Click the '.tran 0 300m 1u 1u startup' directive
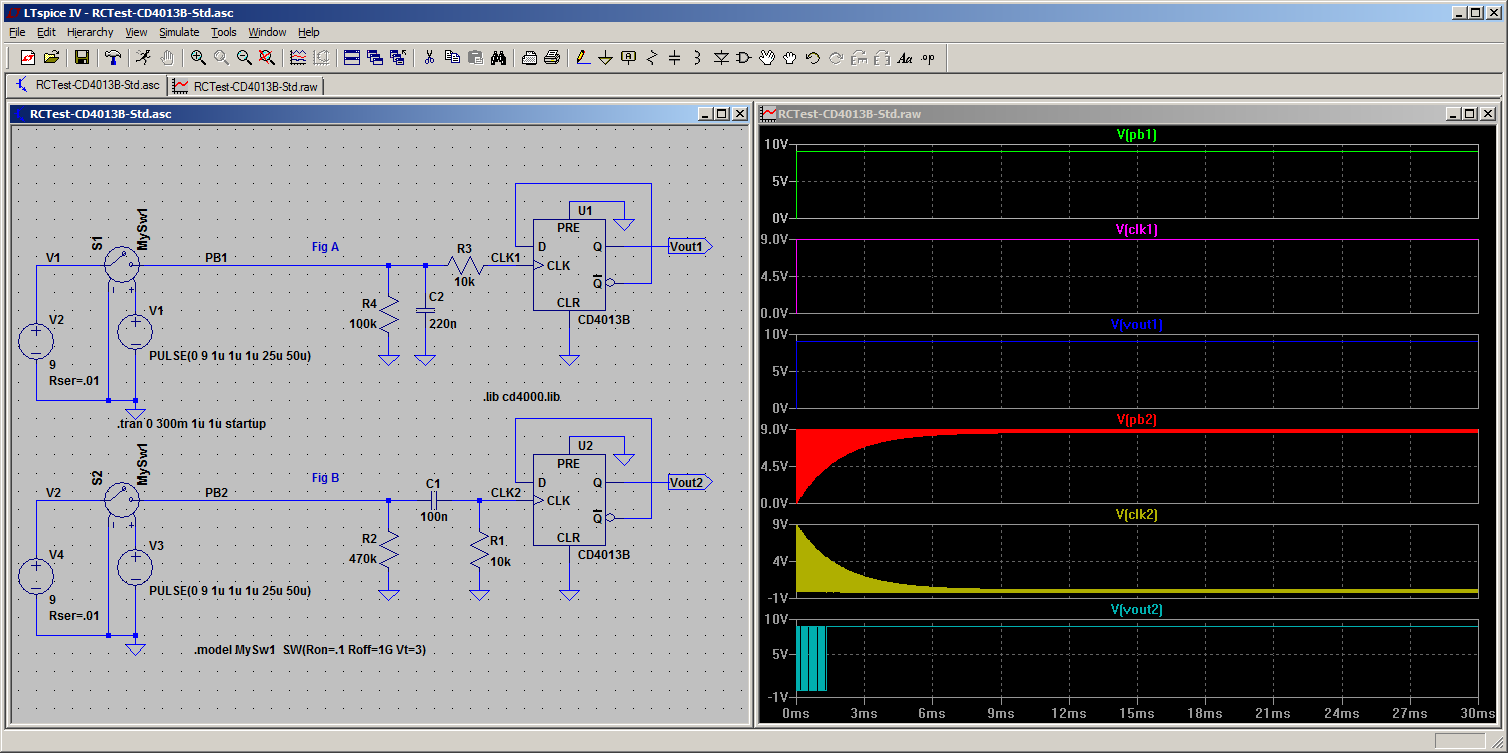This screenshot has width=1508, height=753. (x=192, y=424)
